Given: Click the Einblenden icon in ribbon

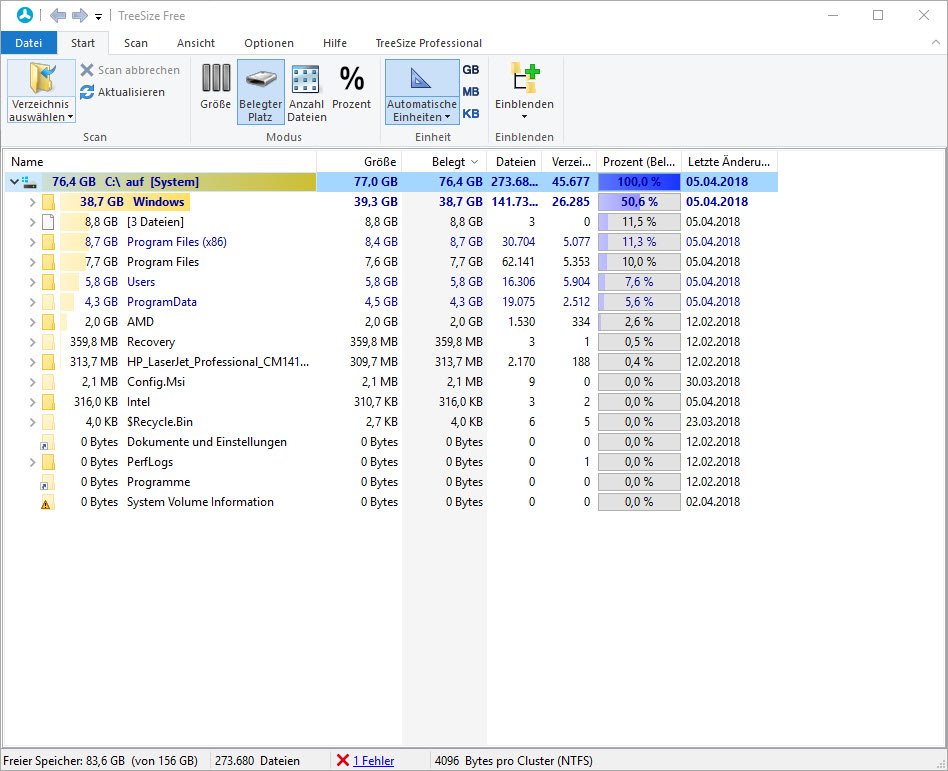Looking at the screenshot, I should point(524,79).
